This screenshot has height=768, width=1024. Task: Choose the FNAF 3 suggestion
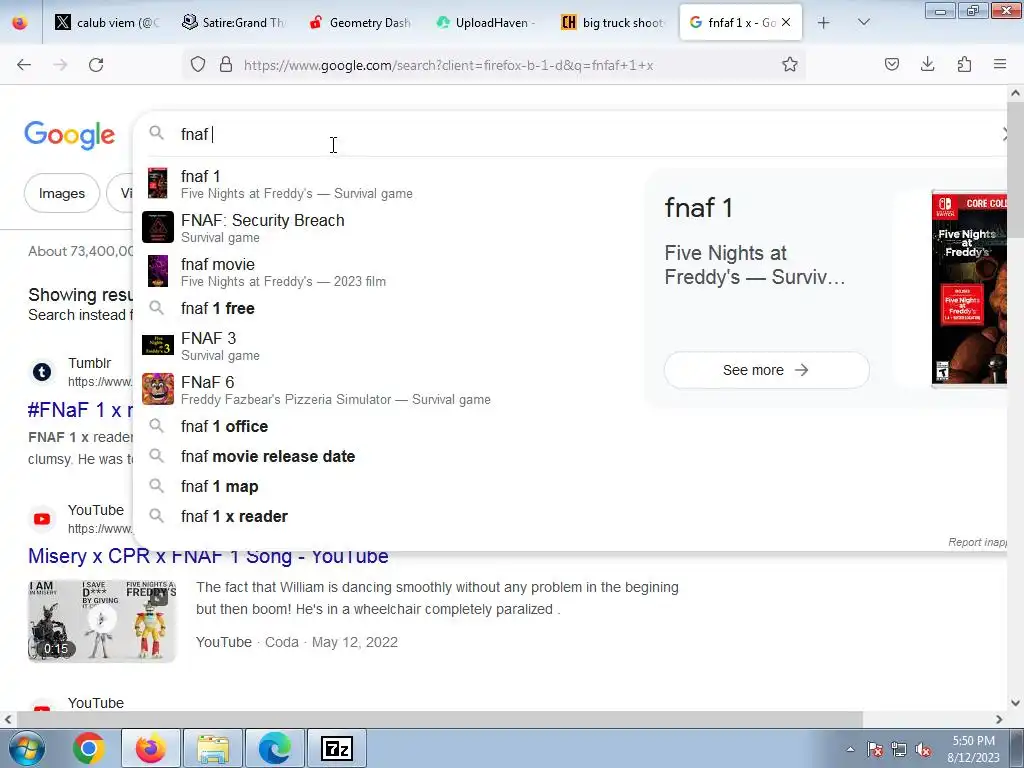391,345
